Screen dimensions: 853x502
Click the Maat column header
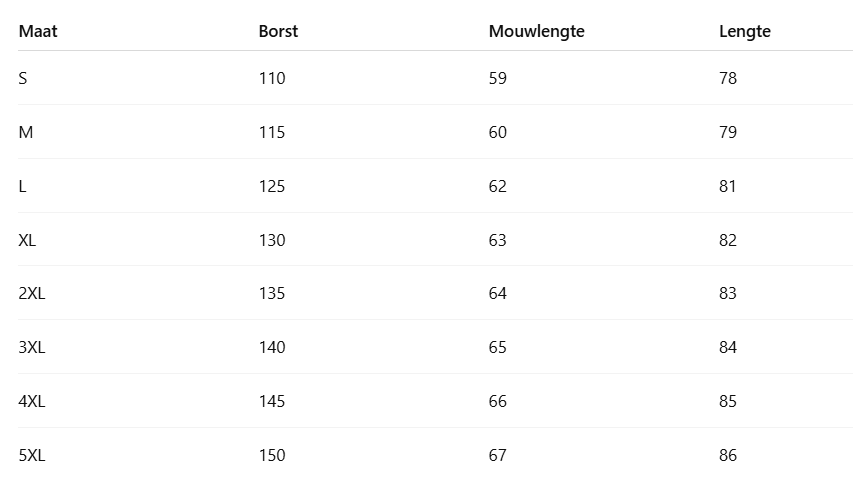point(38,31)
